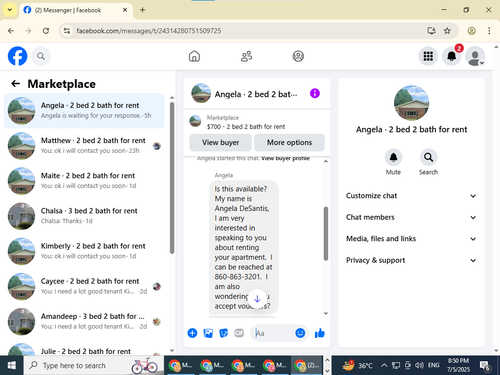The image size is (500, 375).
Task: Open Chrome profile icon
Action: pyautogui.click(x=471, y=31)
